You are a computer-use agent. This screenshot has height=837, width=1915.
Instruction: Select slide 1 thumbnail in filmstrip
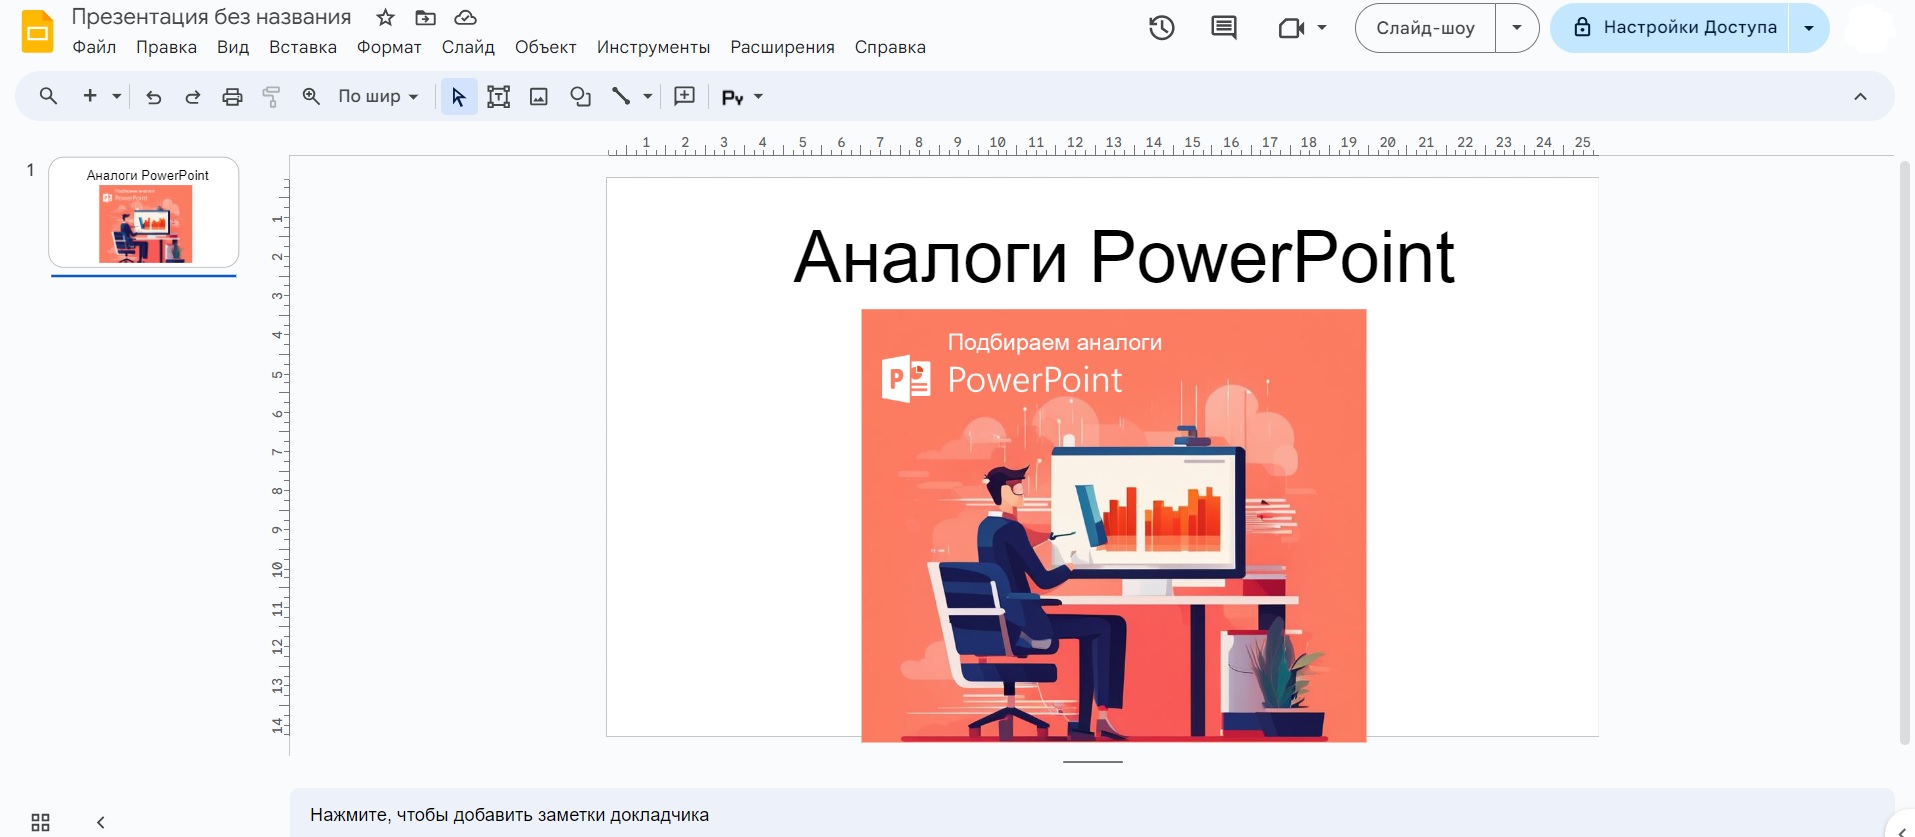click(143, 212)
